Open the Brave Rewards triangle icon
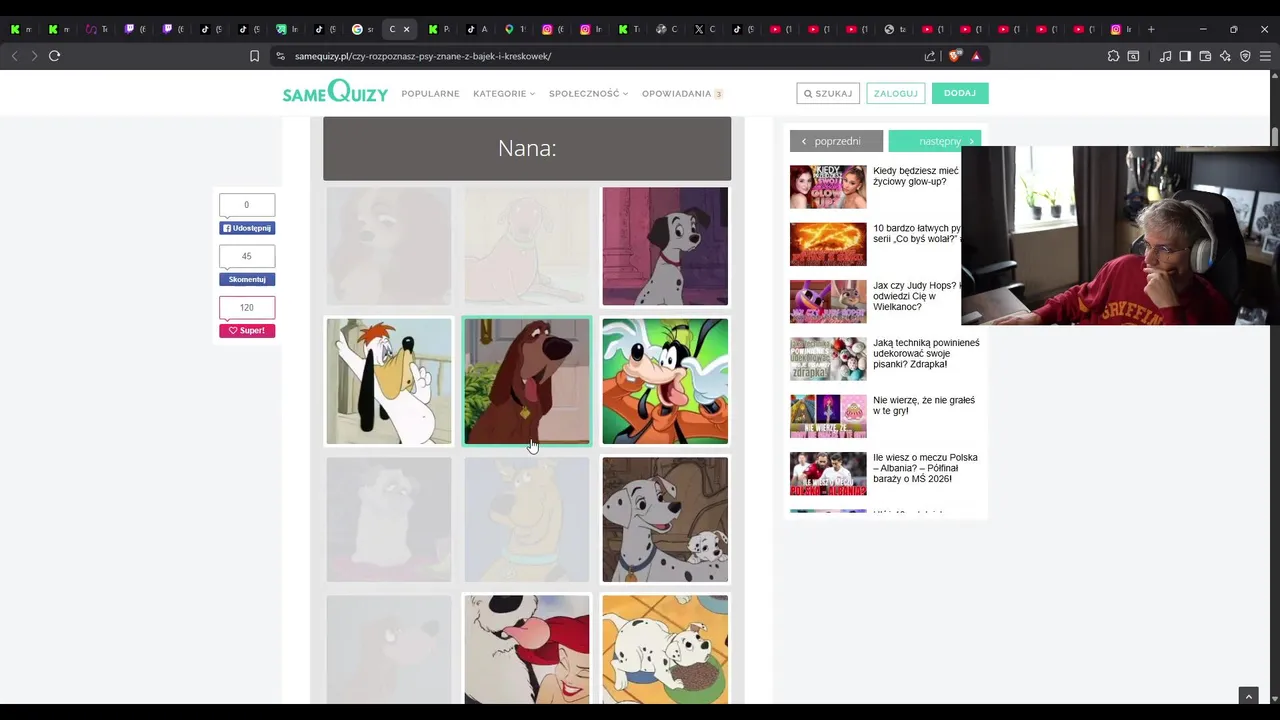 [976, 56]
